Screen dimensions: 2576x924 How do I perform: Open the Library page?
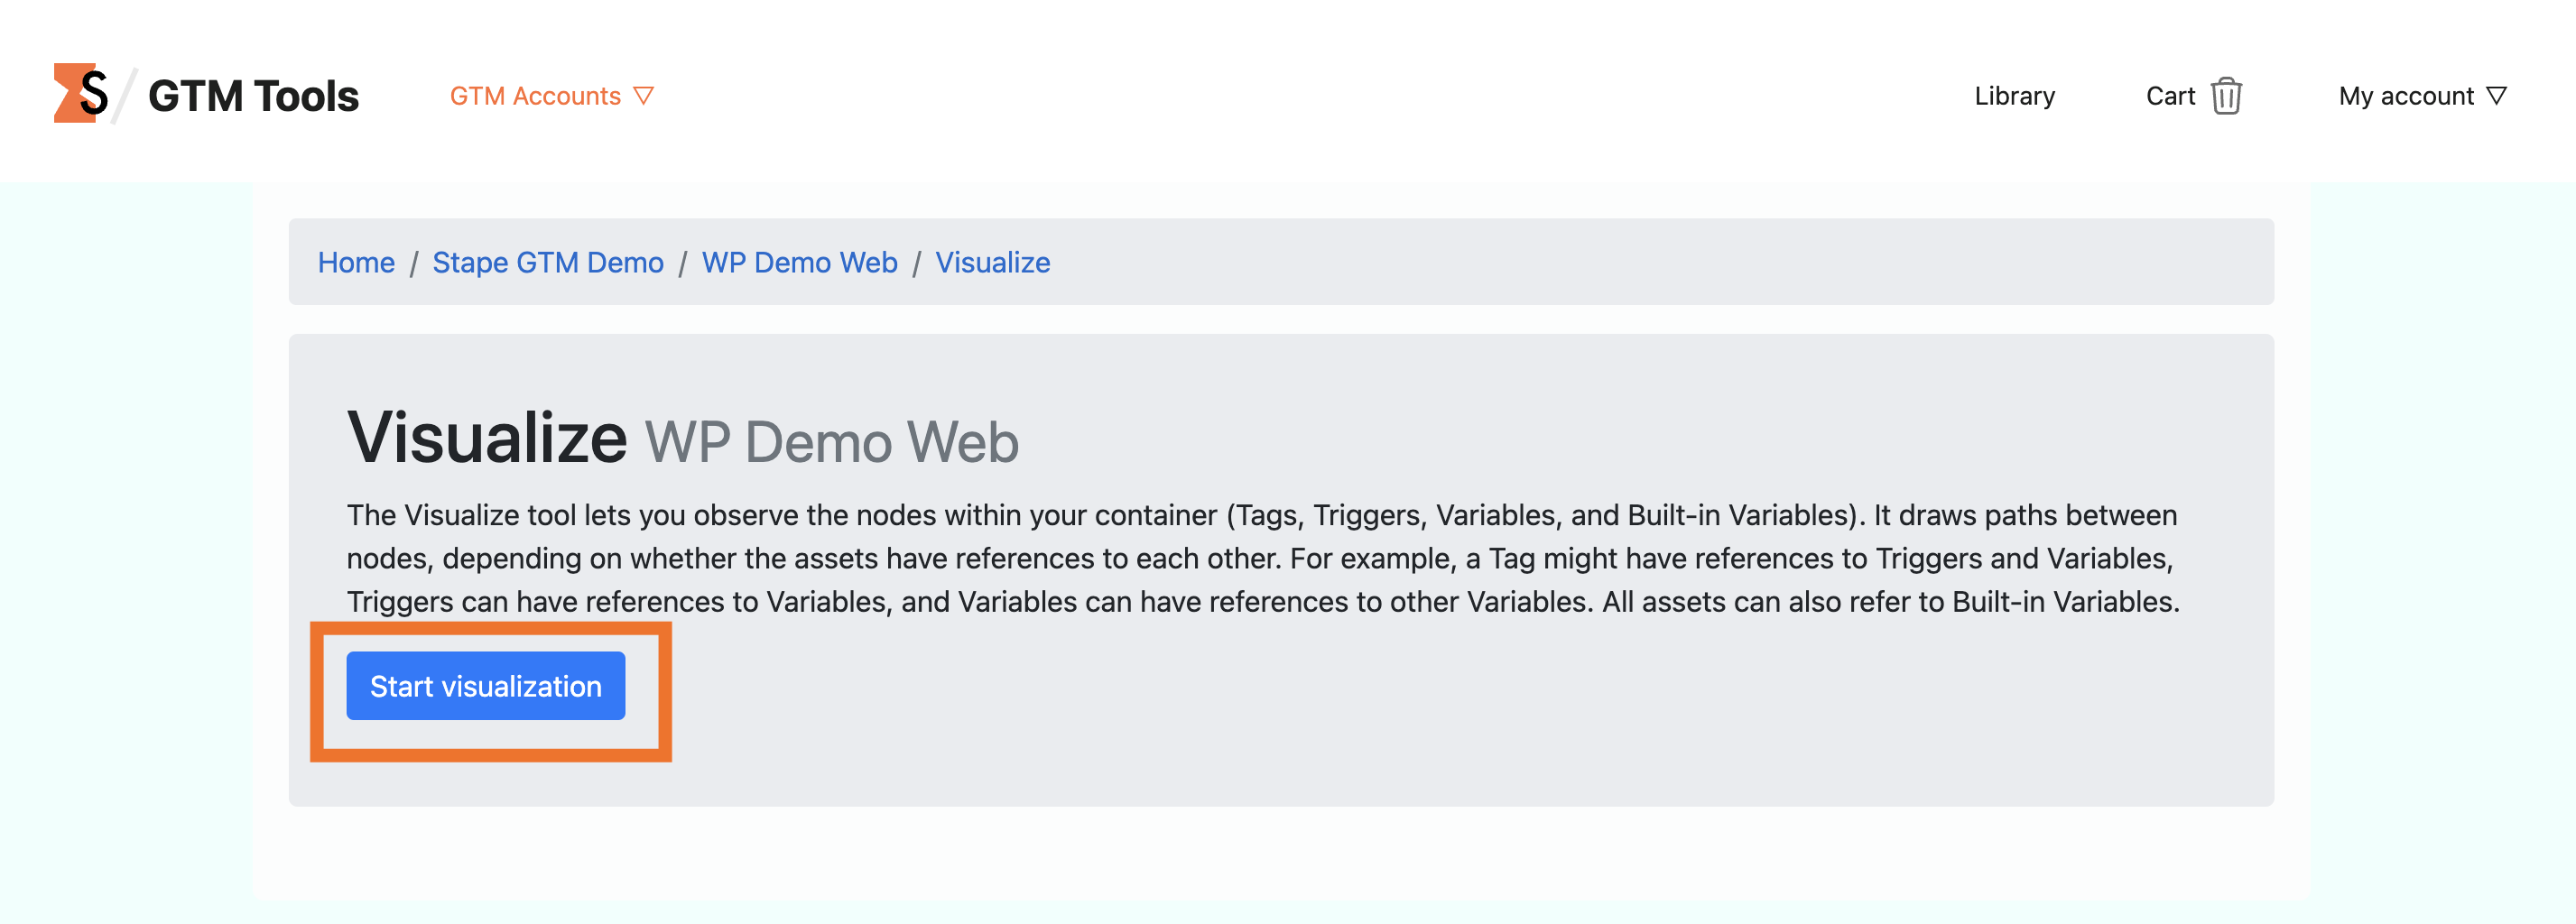click(x=2015, y=96)
